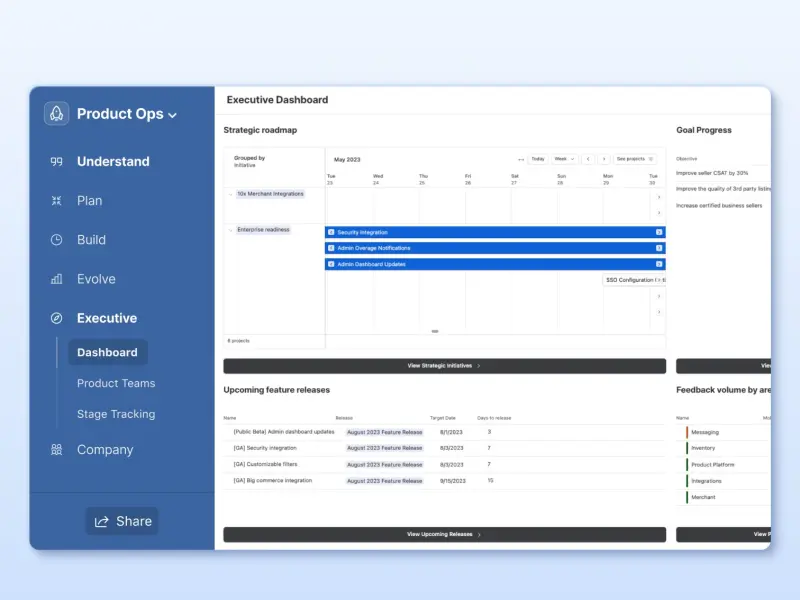Click the rocket logo icon

click(57, 113)
